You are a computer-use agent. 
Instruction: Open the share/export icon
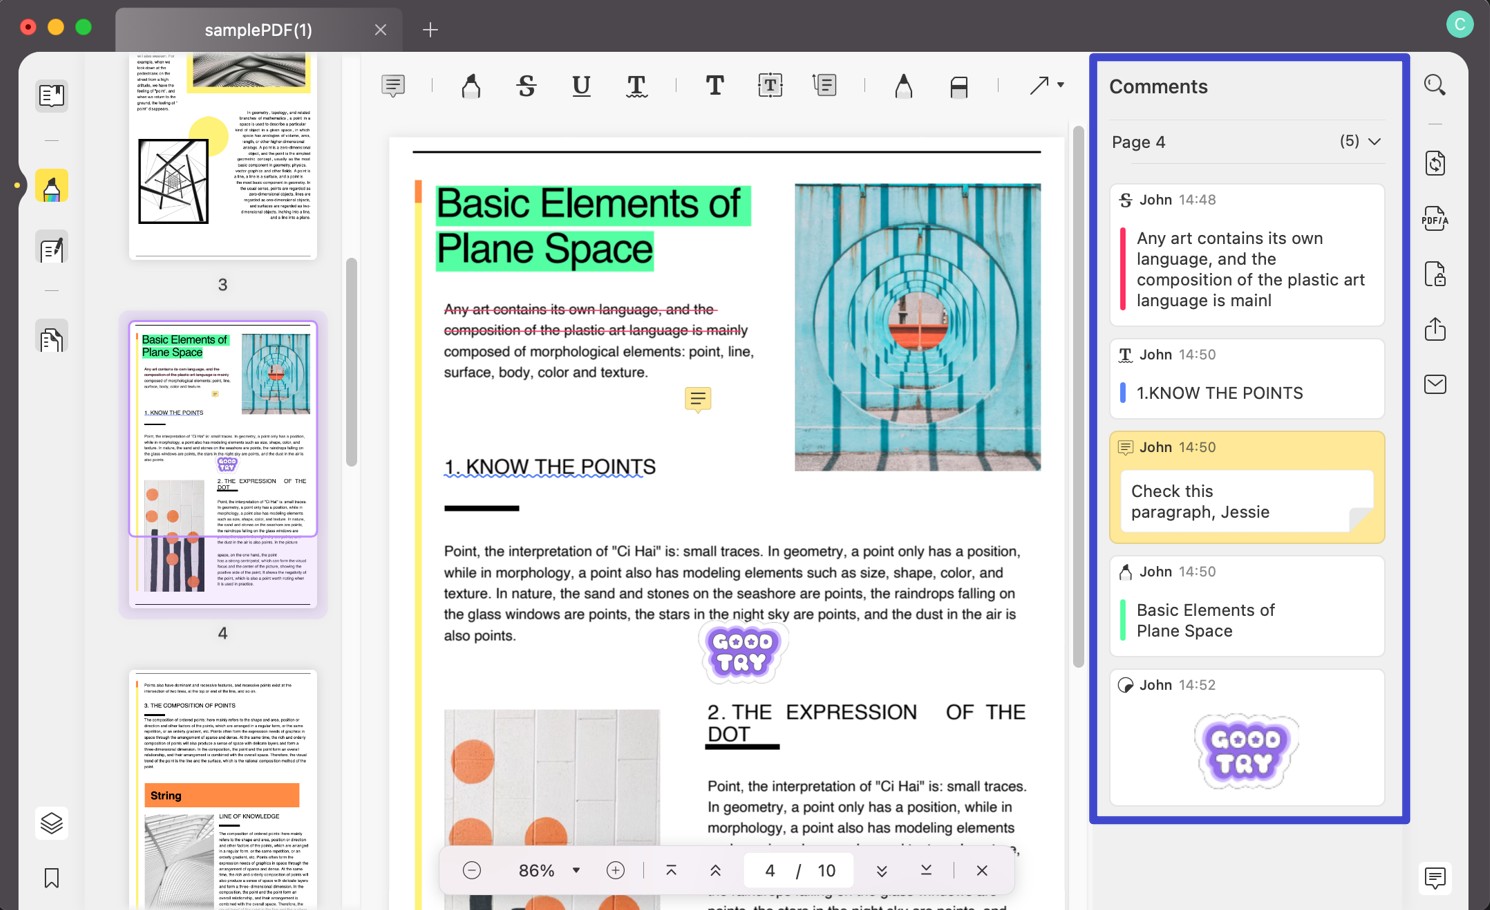point(1435,329)
